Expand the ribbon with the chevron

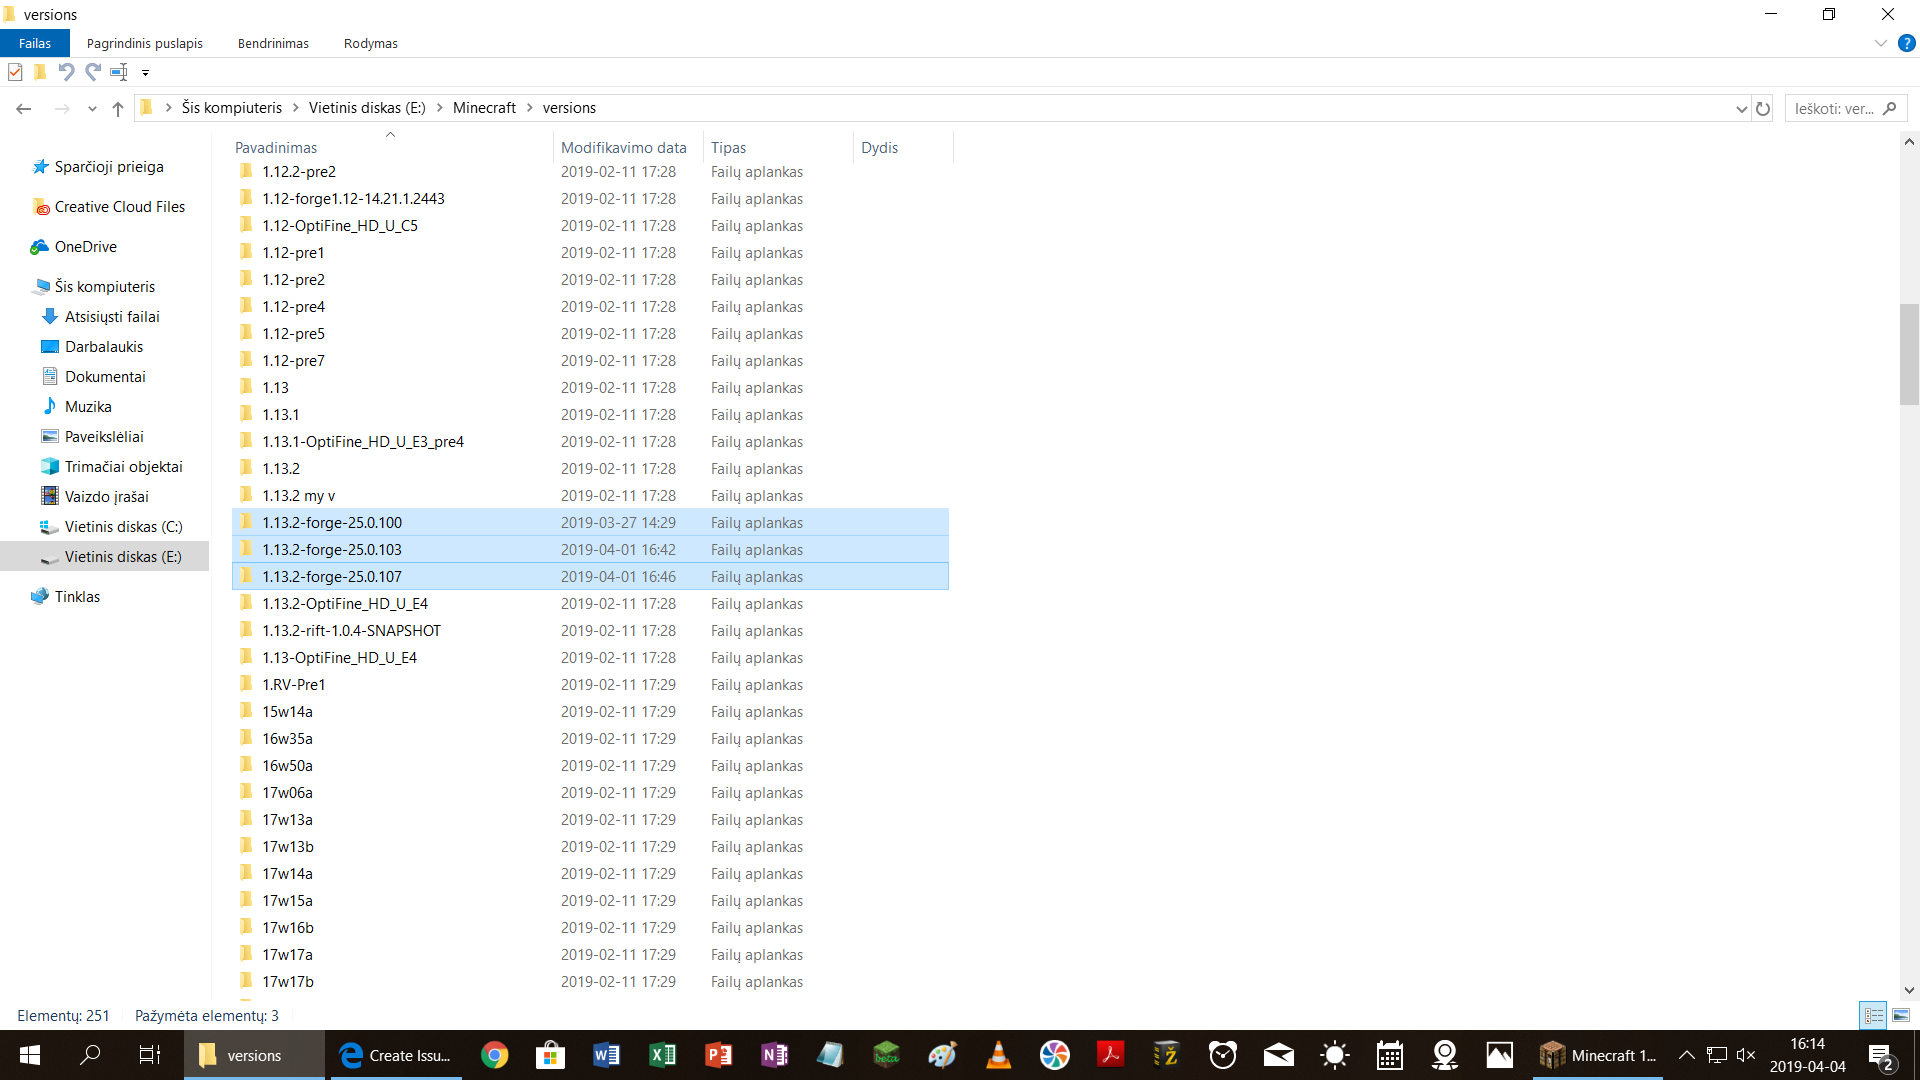pos(1880,43)
